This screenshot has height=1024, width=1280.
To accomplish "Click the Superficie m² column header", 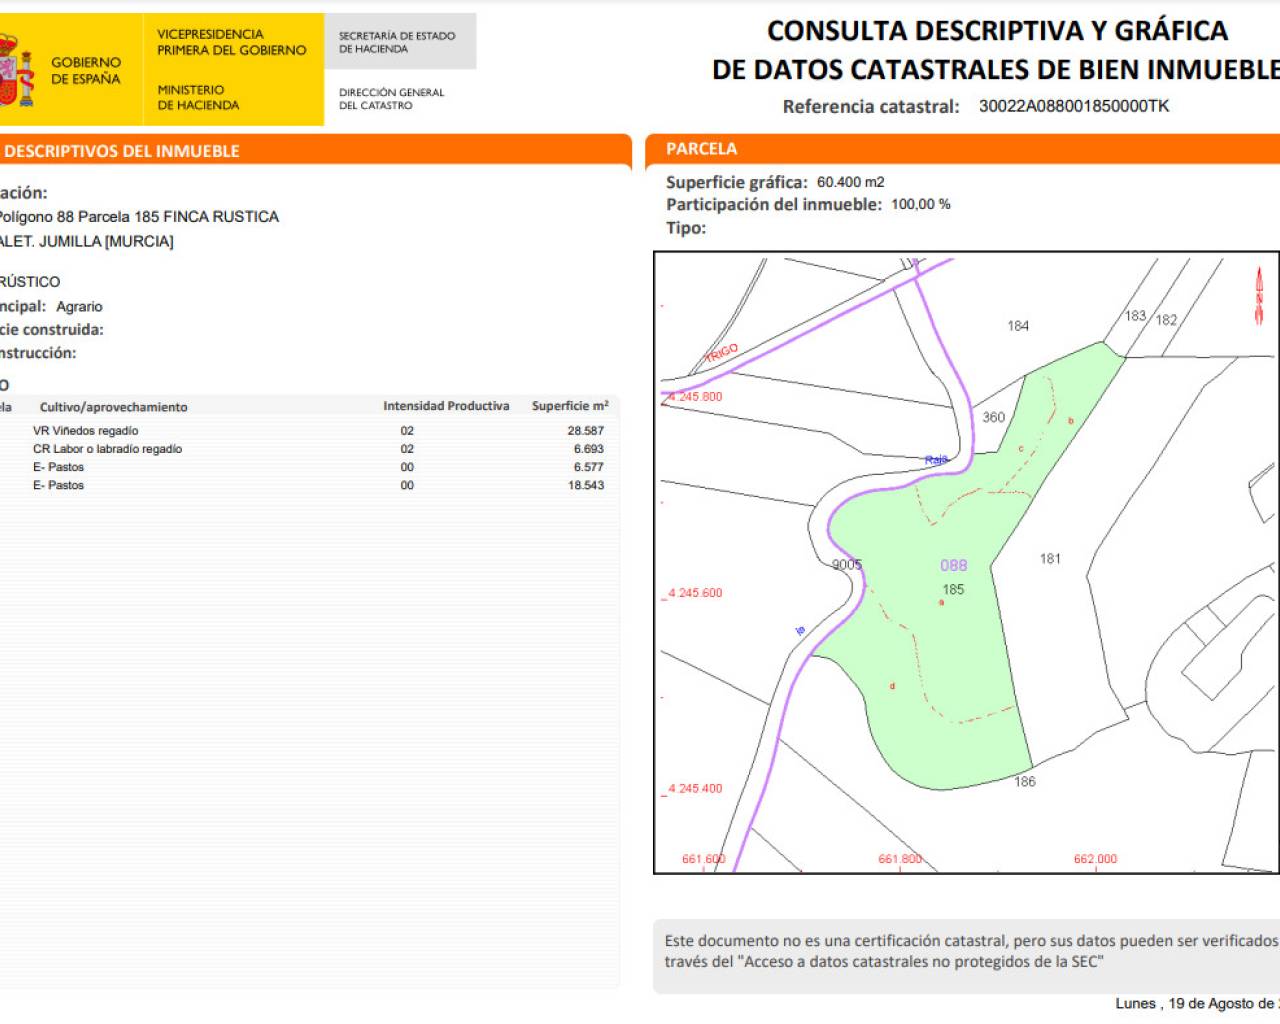I will pyautogui.click(x=569, y=406).
